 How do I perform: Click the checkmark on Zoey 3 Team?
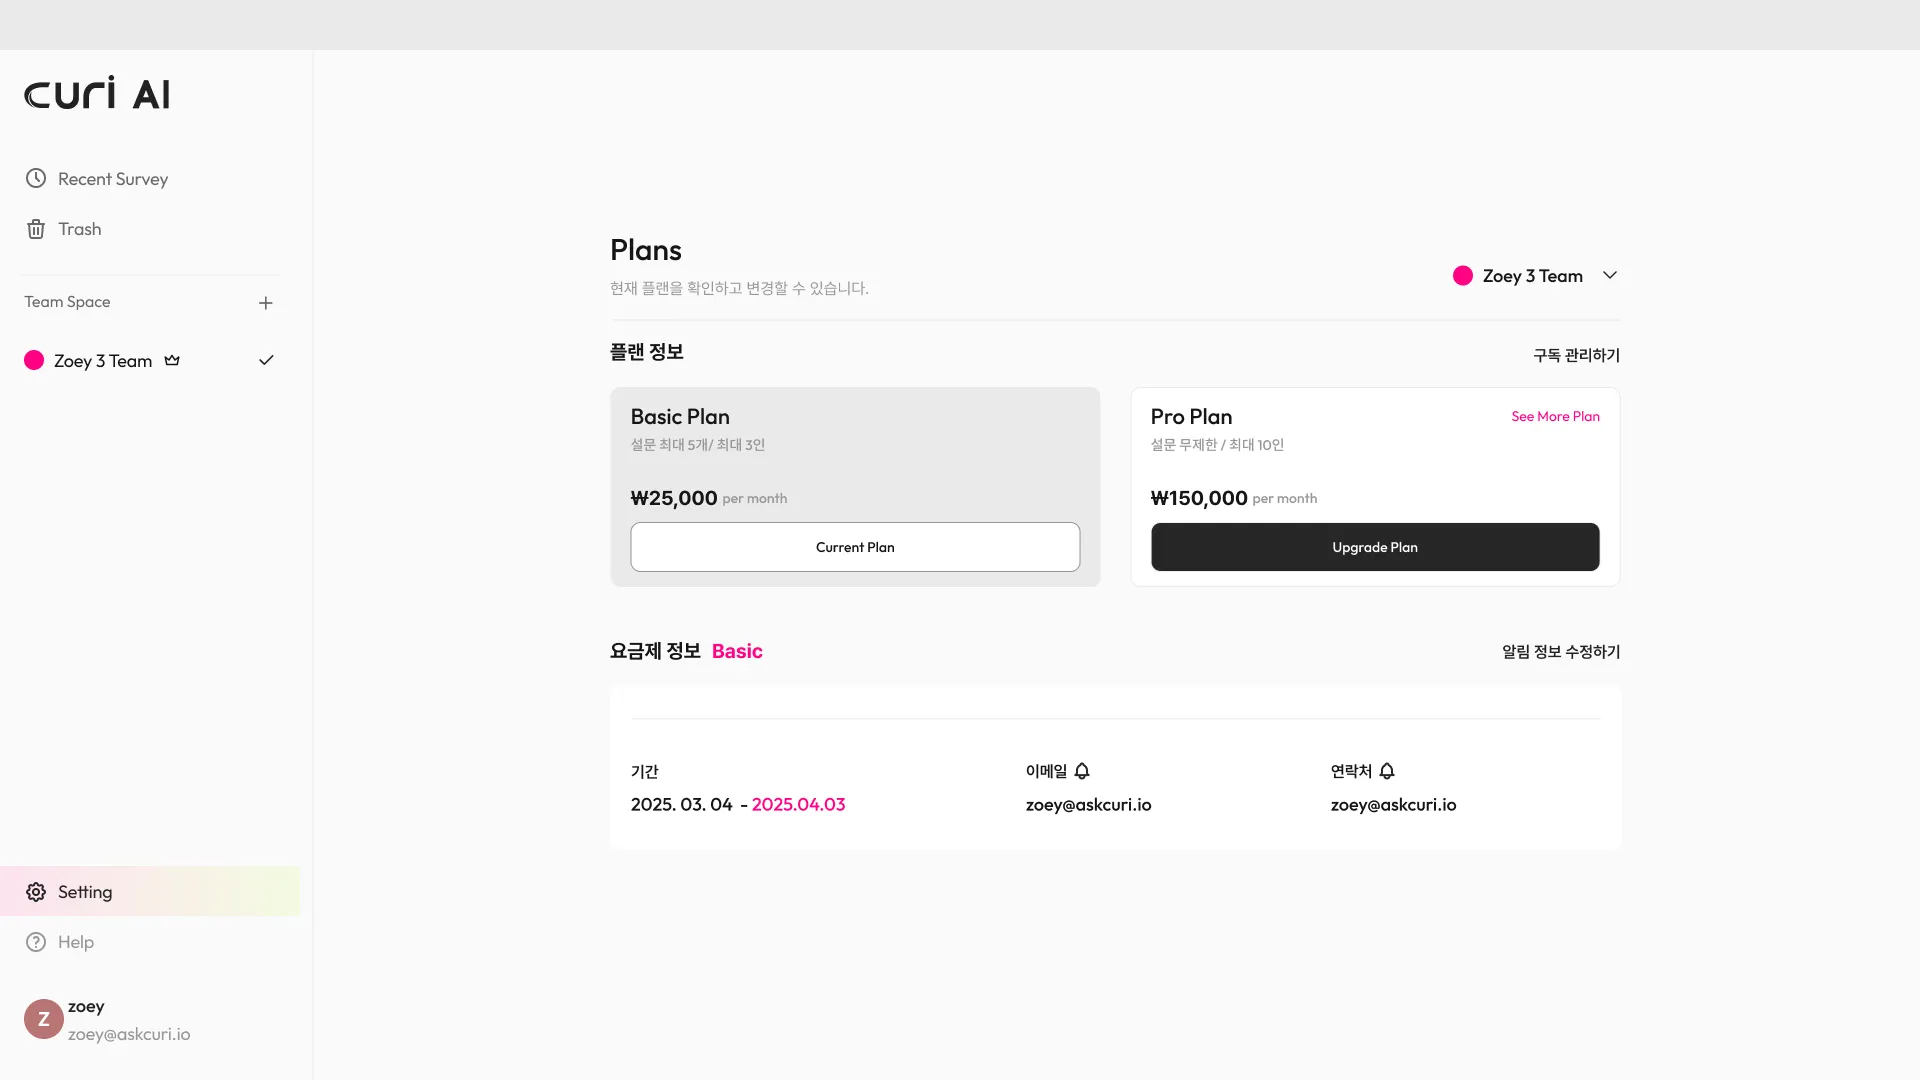pyautogui.click(x=266, y=361)
